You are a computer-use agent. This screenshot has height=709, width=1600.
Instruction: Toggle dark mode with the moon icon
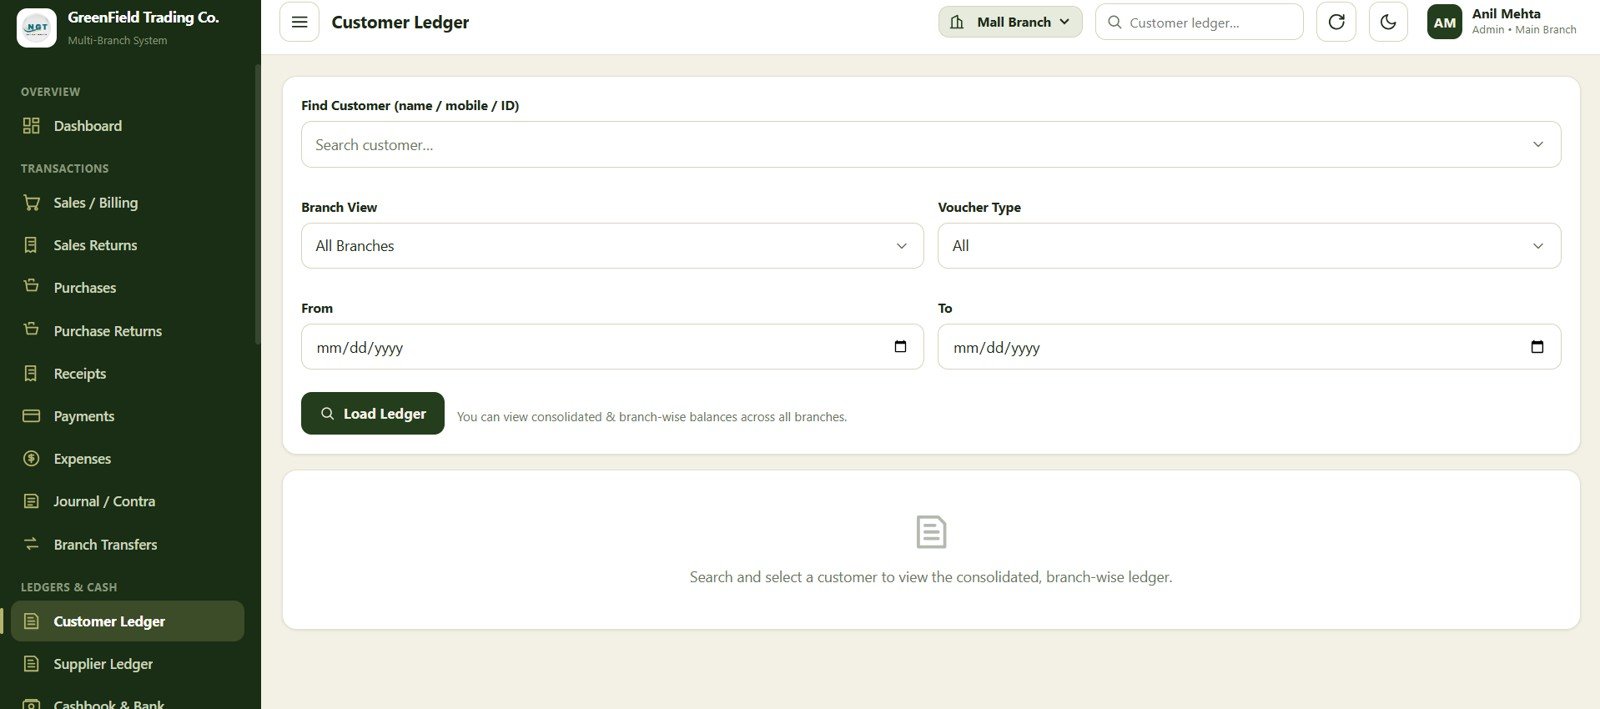tap(1388, 22)
